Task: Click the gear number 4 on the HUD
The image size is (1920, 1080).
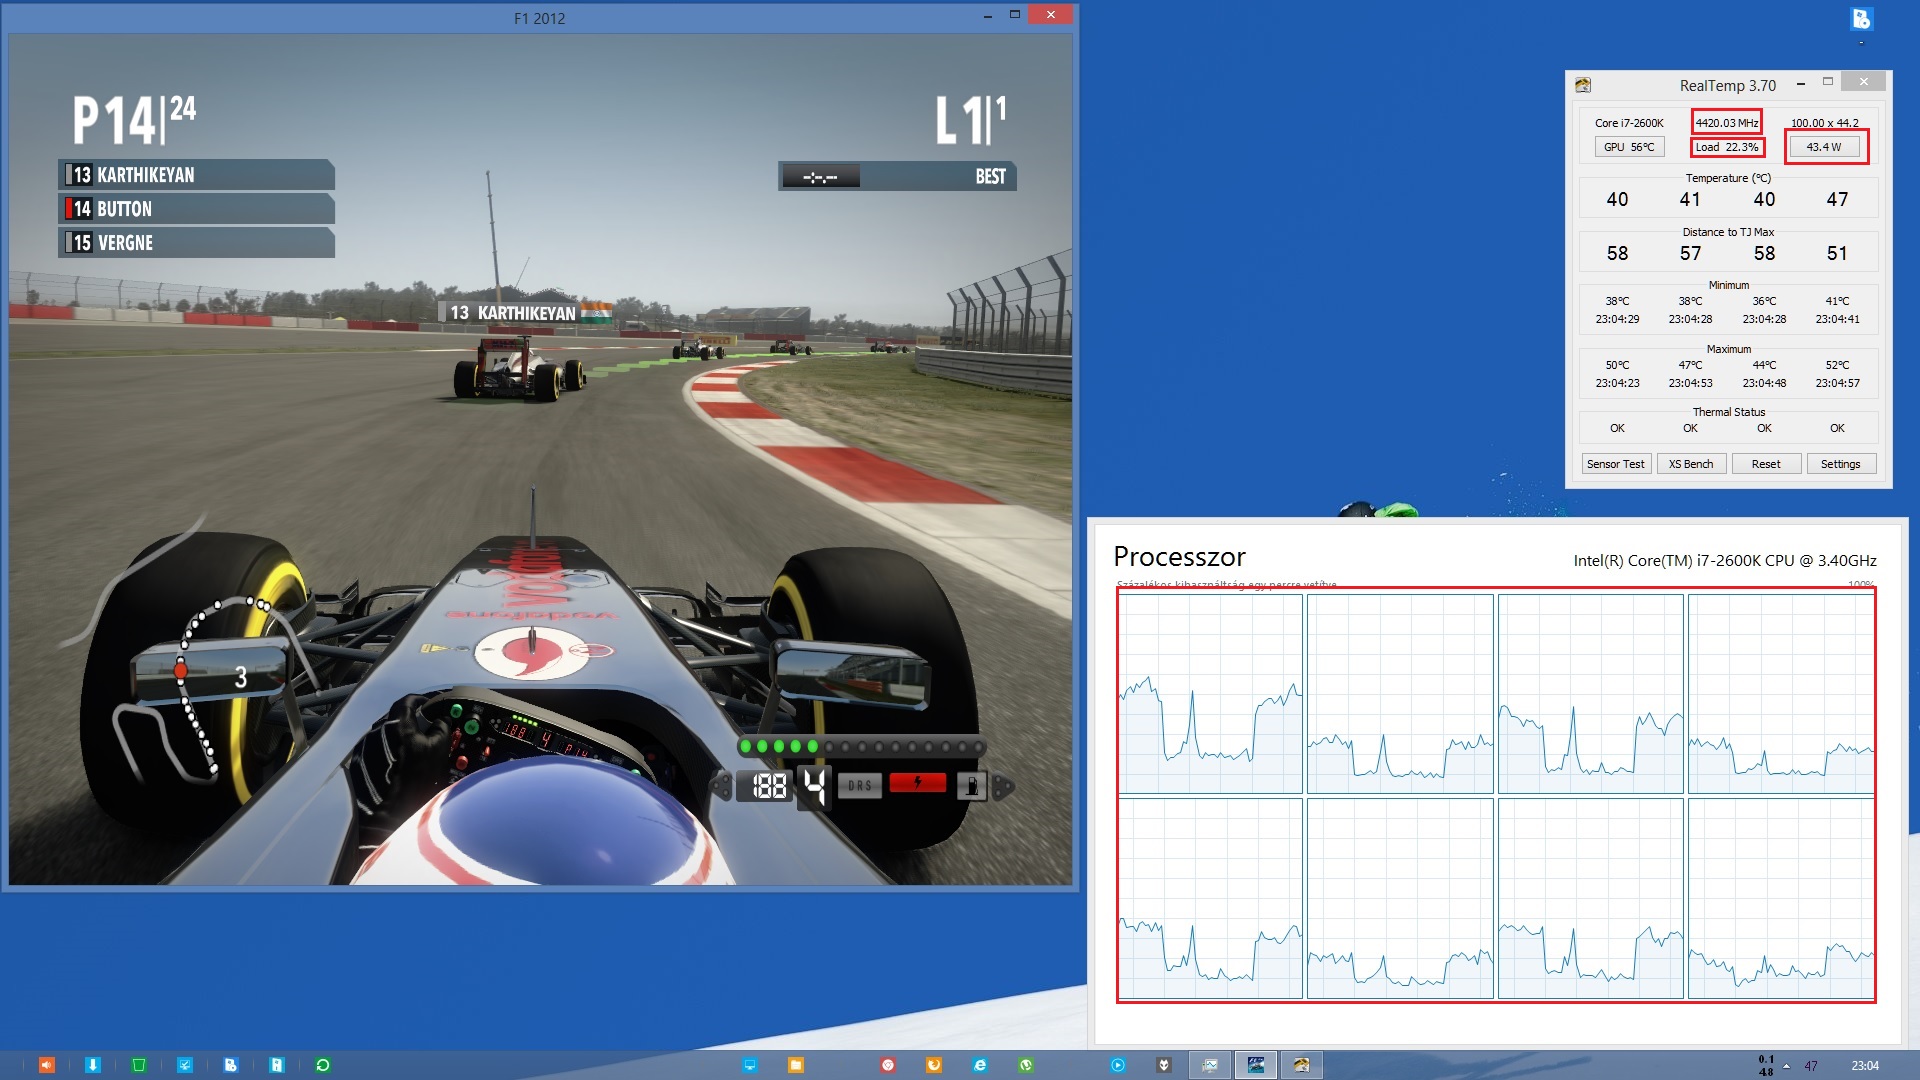Action: point(815,787)
